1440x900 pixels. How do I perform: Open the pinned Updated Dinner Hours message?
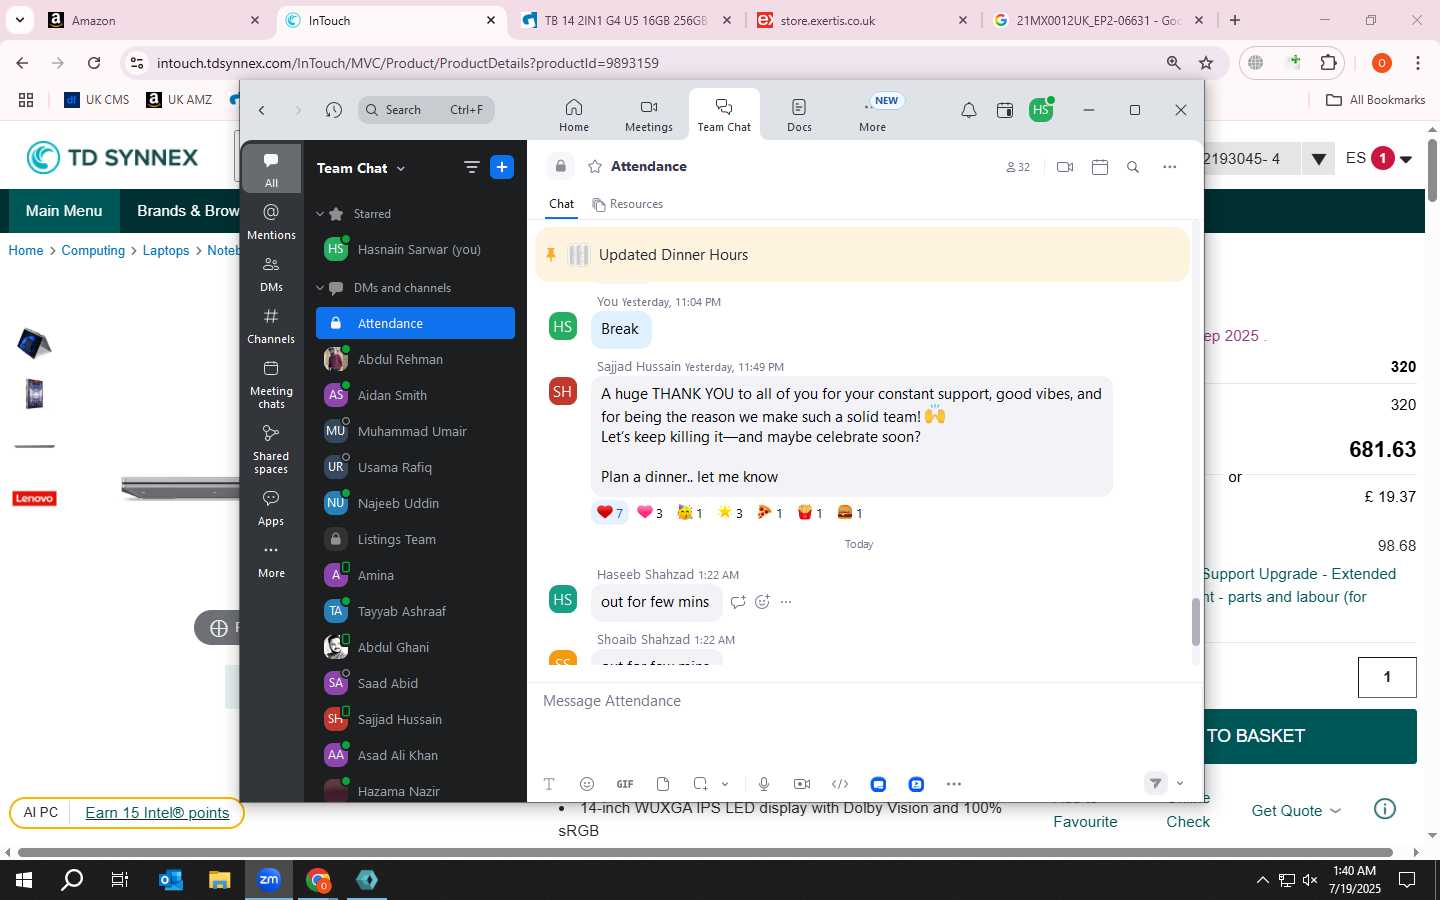pyautogui.click(x=862, y=255)
